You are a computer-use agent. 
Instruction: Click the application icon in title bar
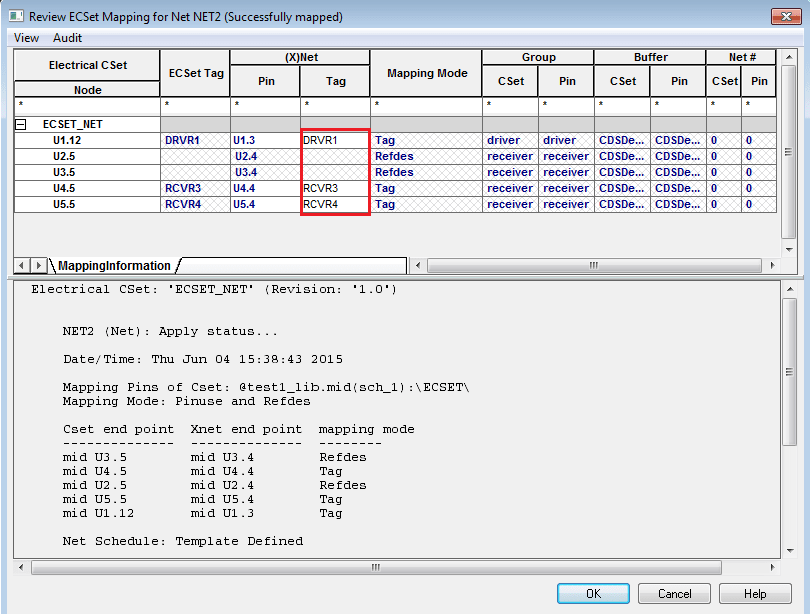16,16
